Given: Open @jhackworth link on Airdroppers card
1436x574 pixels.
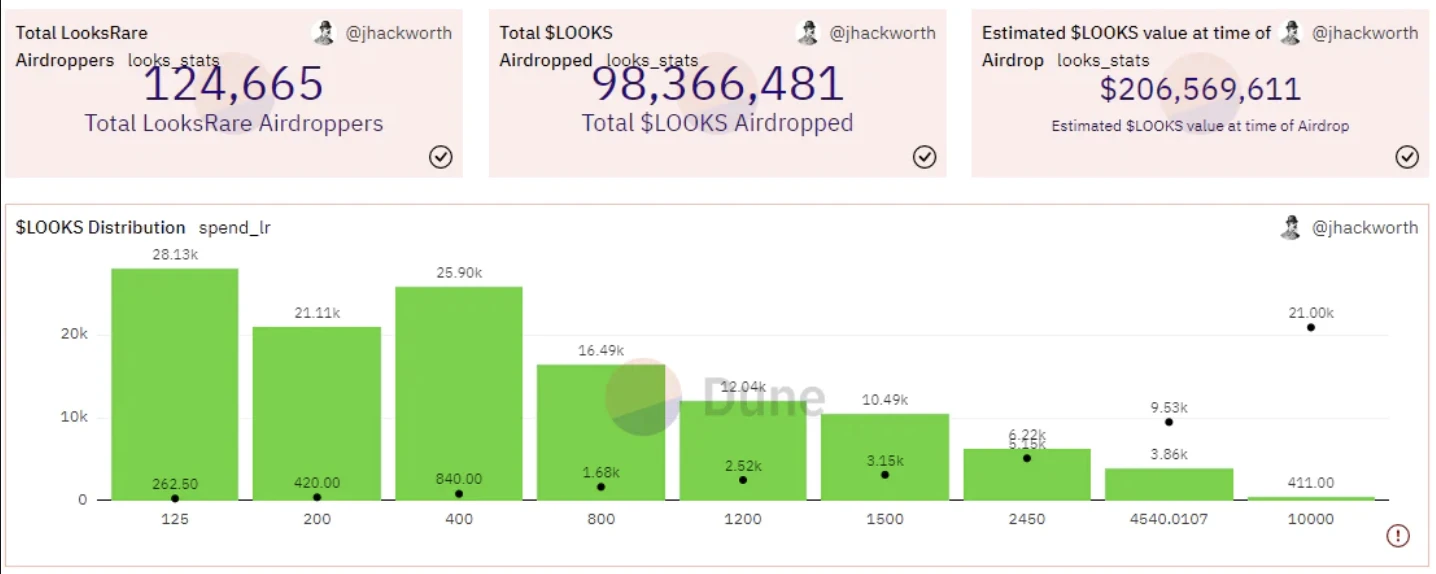Looking at the screenshot, I should (x=399, y=33).
